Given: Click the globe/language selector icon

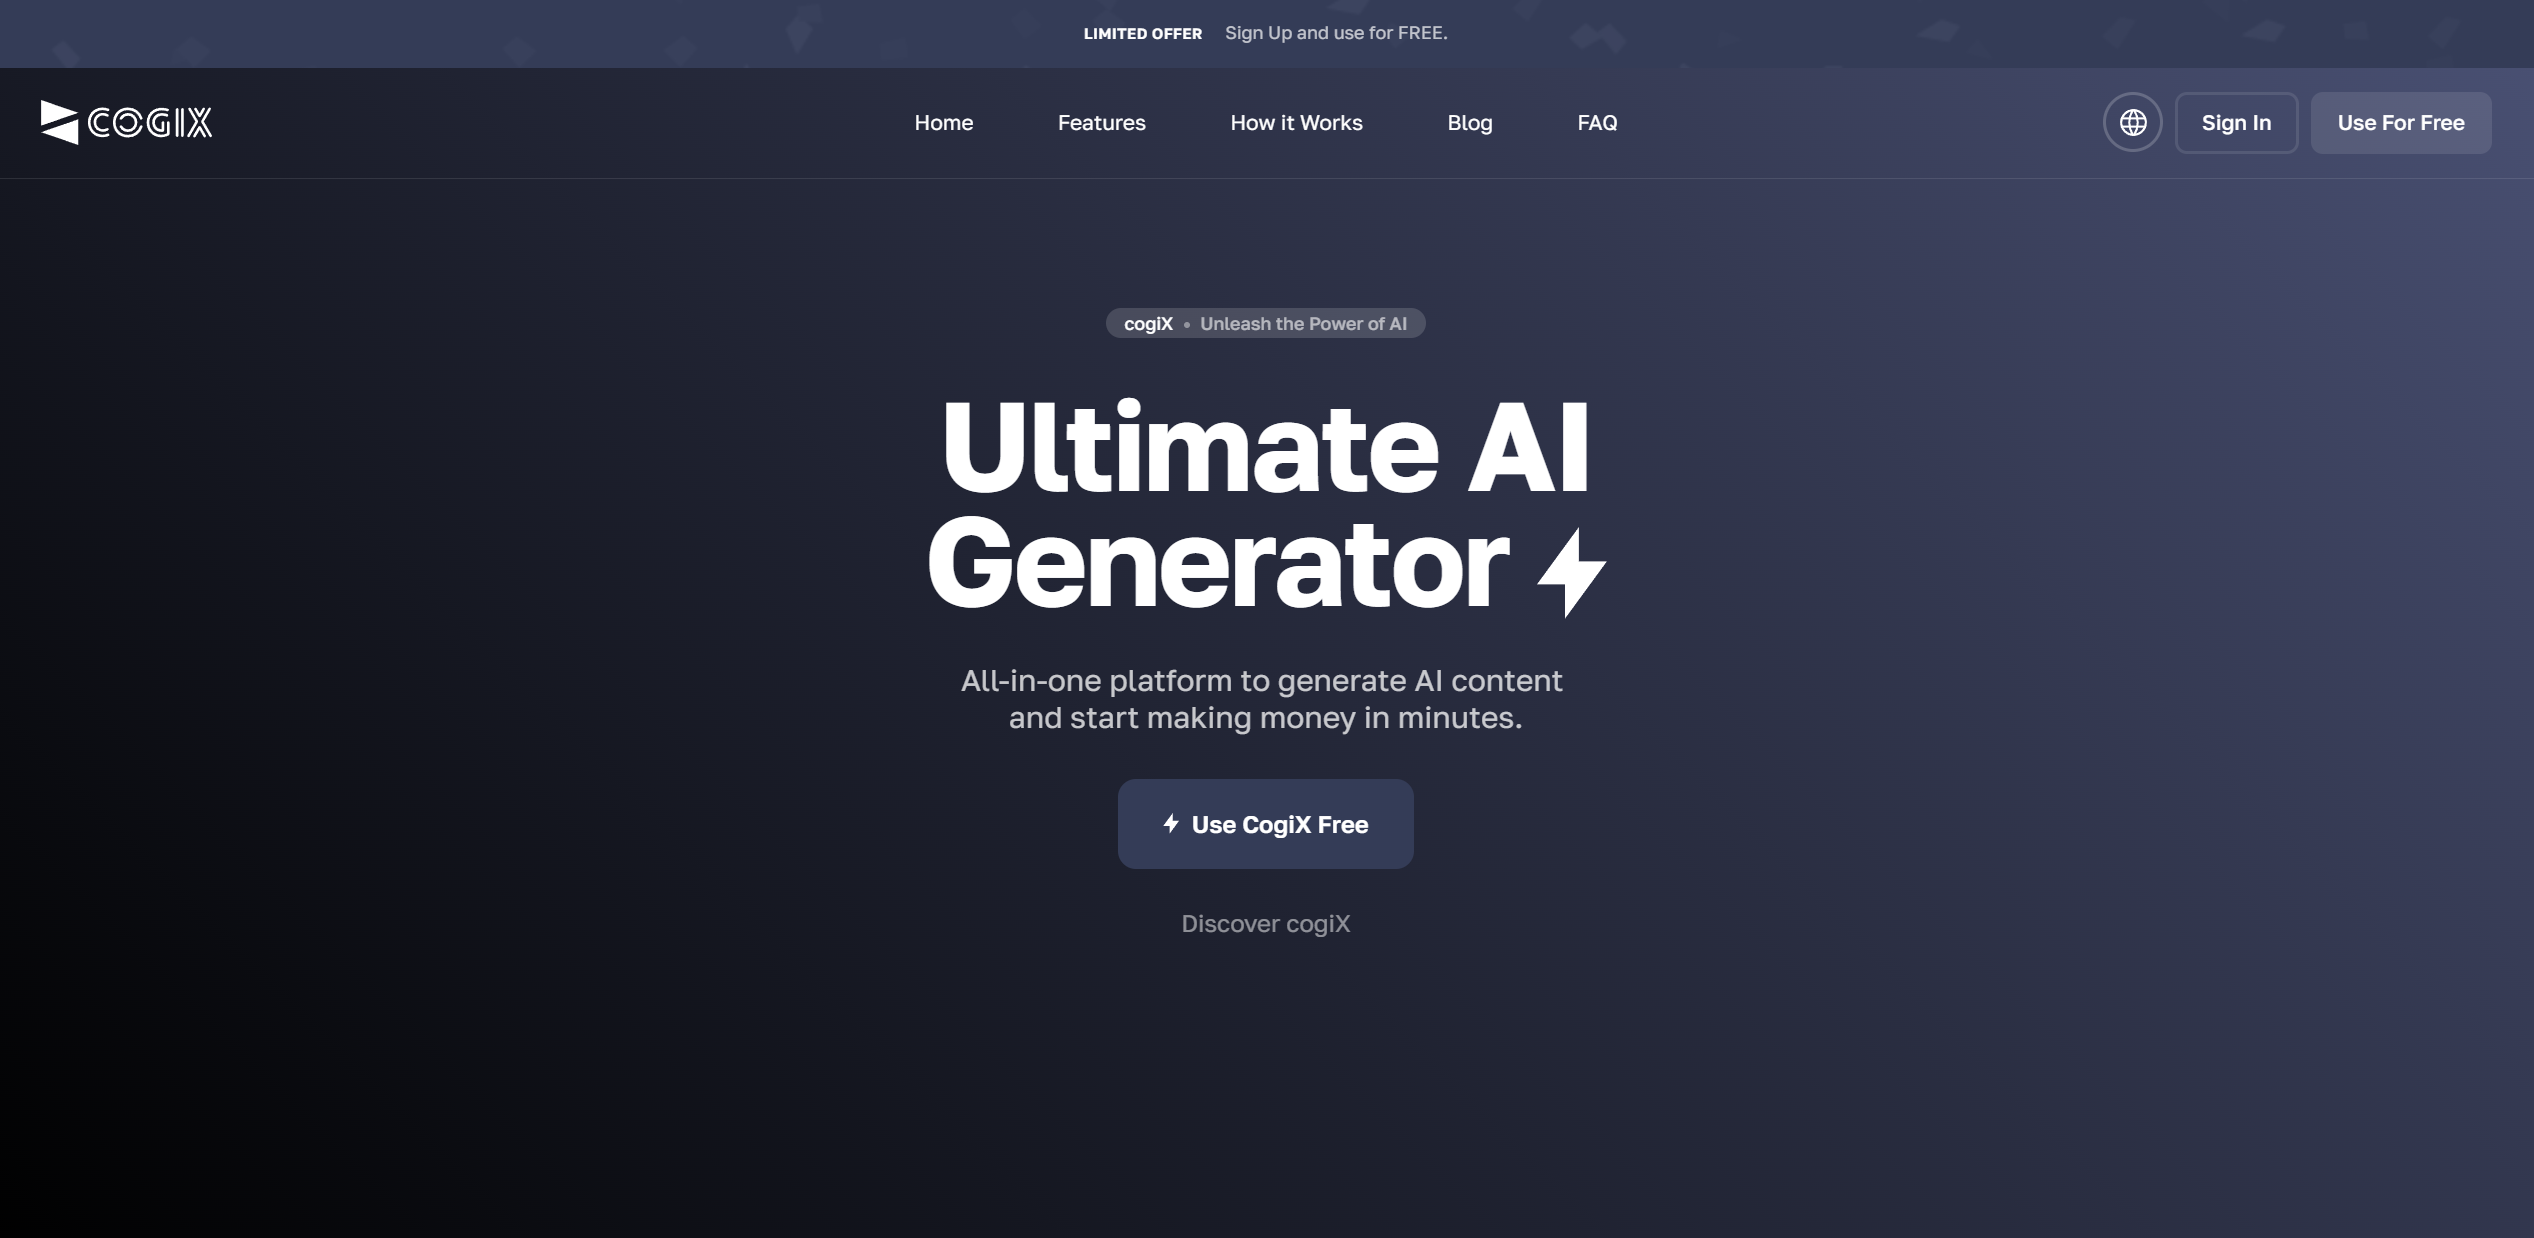Looking at the screenshot, I should 2132,121.
